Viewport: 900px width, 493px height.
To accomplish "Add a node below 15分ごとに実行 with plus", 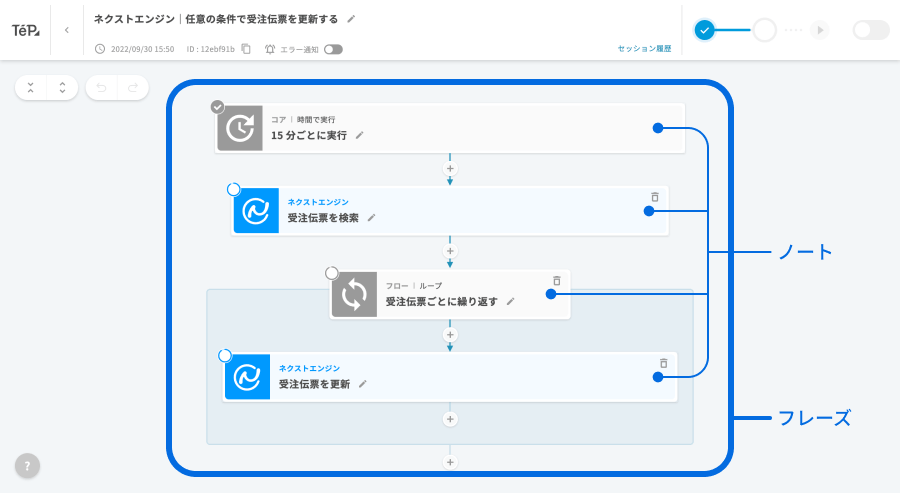I will [450, 169].
